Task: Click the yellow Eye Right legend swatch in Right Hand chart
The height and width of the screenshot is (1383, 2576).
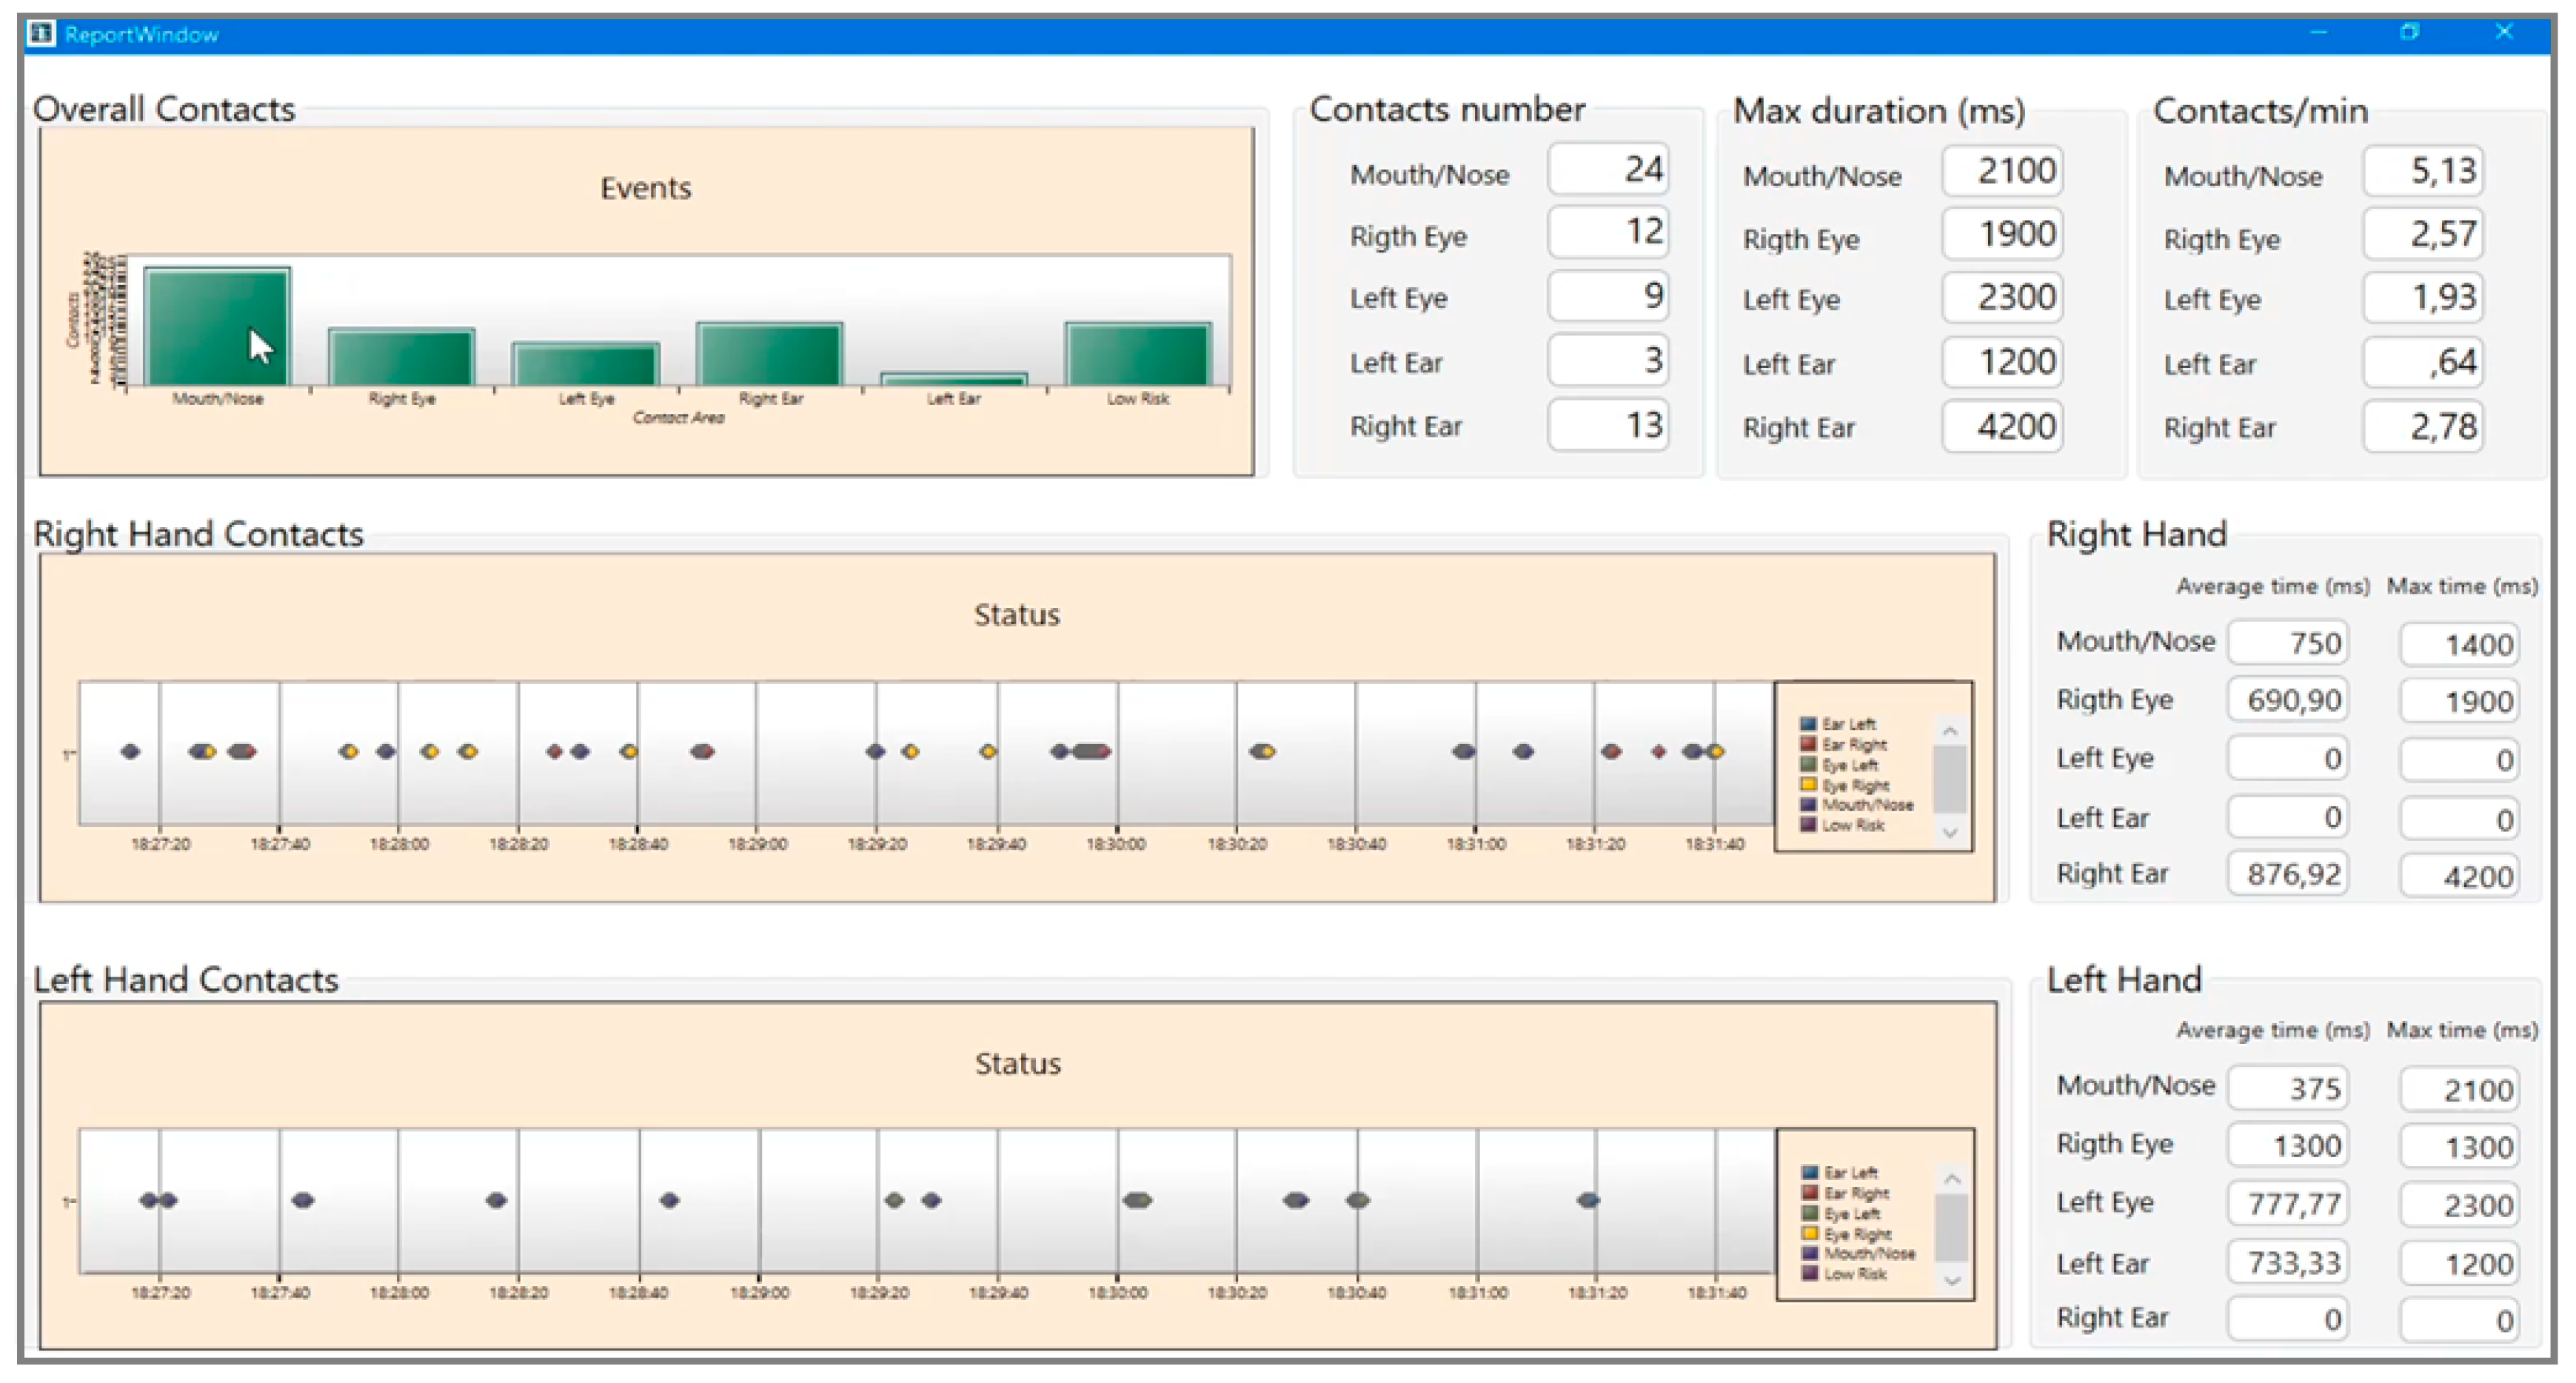Action: (x=1808, y=785)
